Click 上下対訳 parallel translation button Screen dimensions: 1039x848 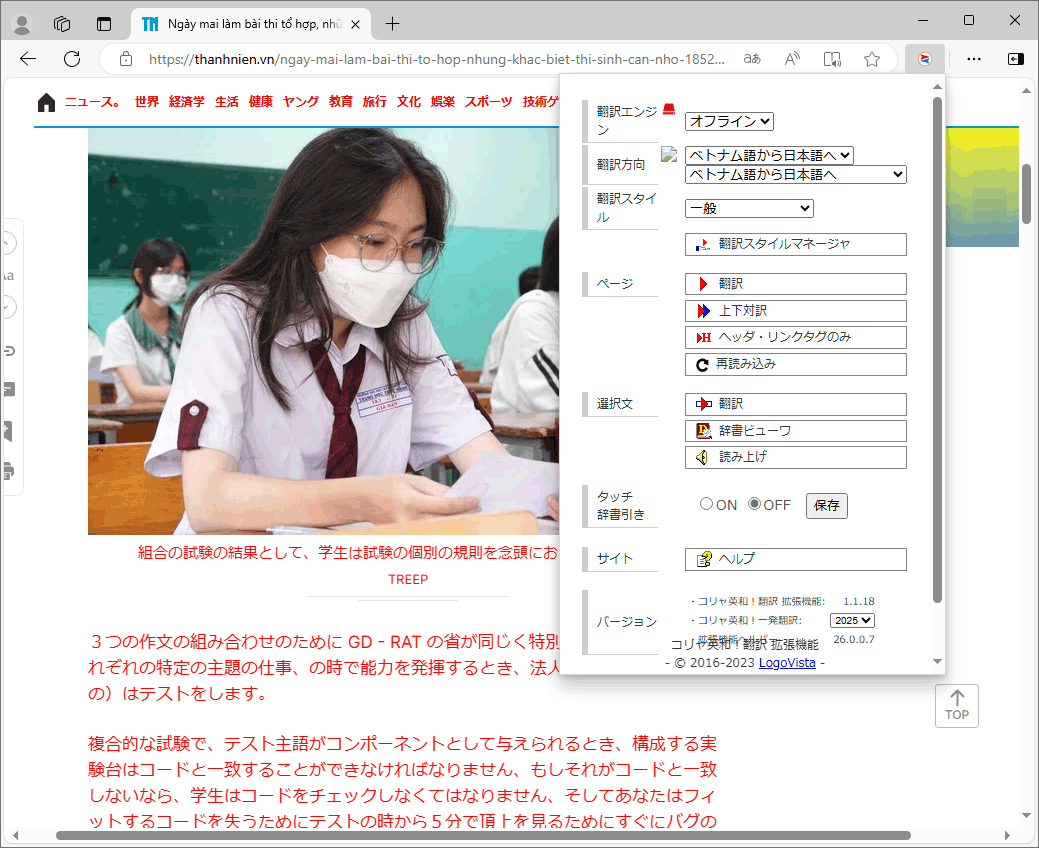795,311
